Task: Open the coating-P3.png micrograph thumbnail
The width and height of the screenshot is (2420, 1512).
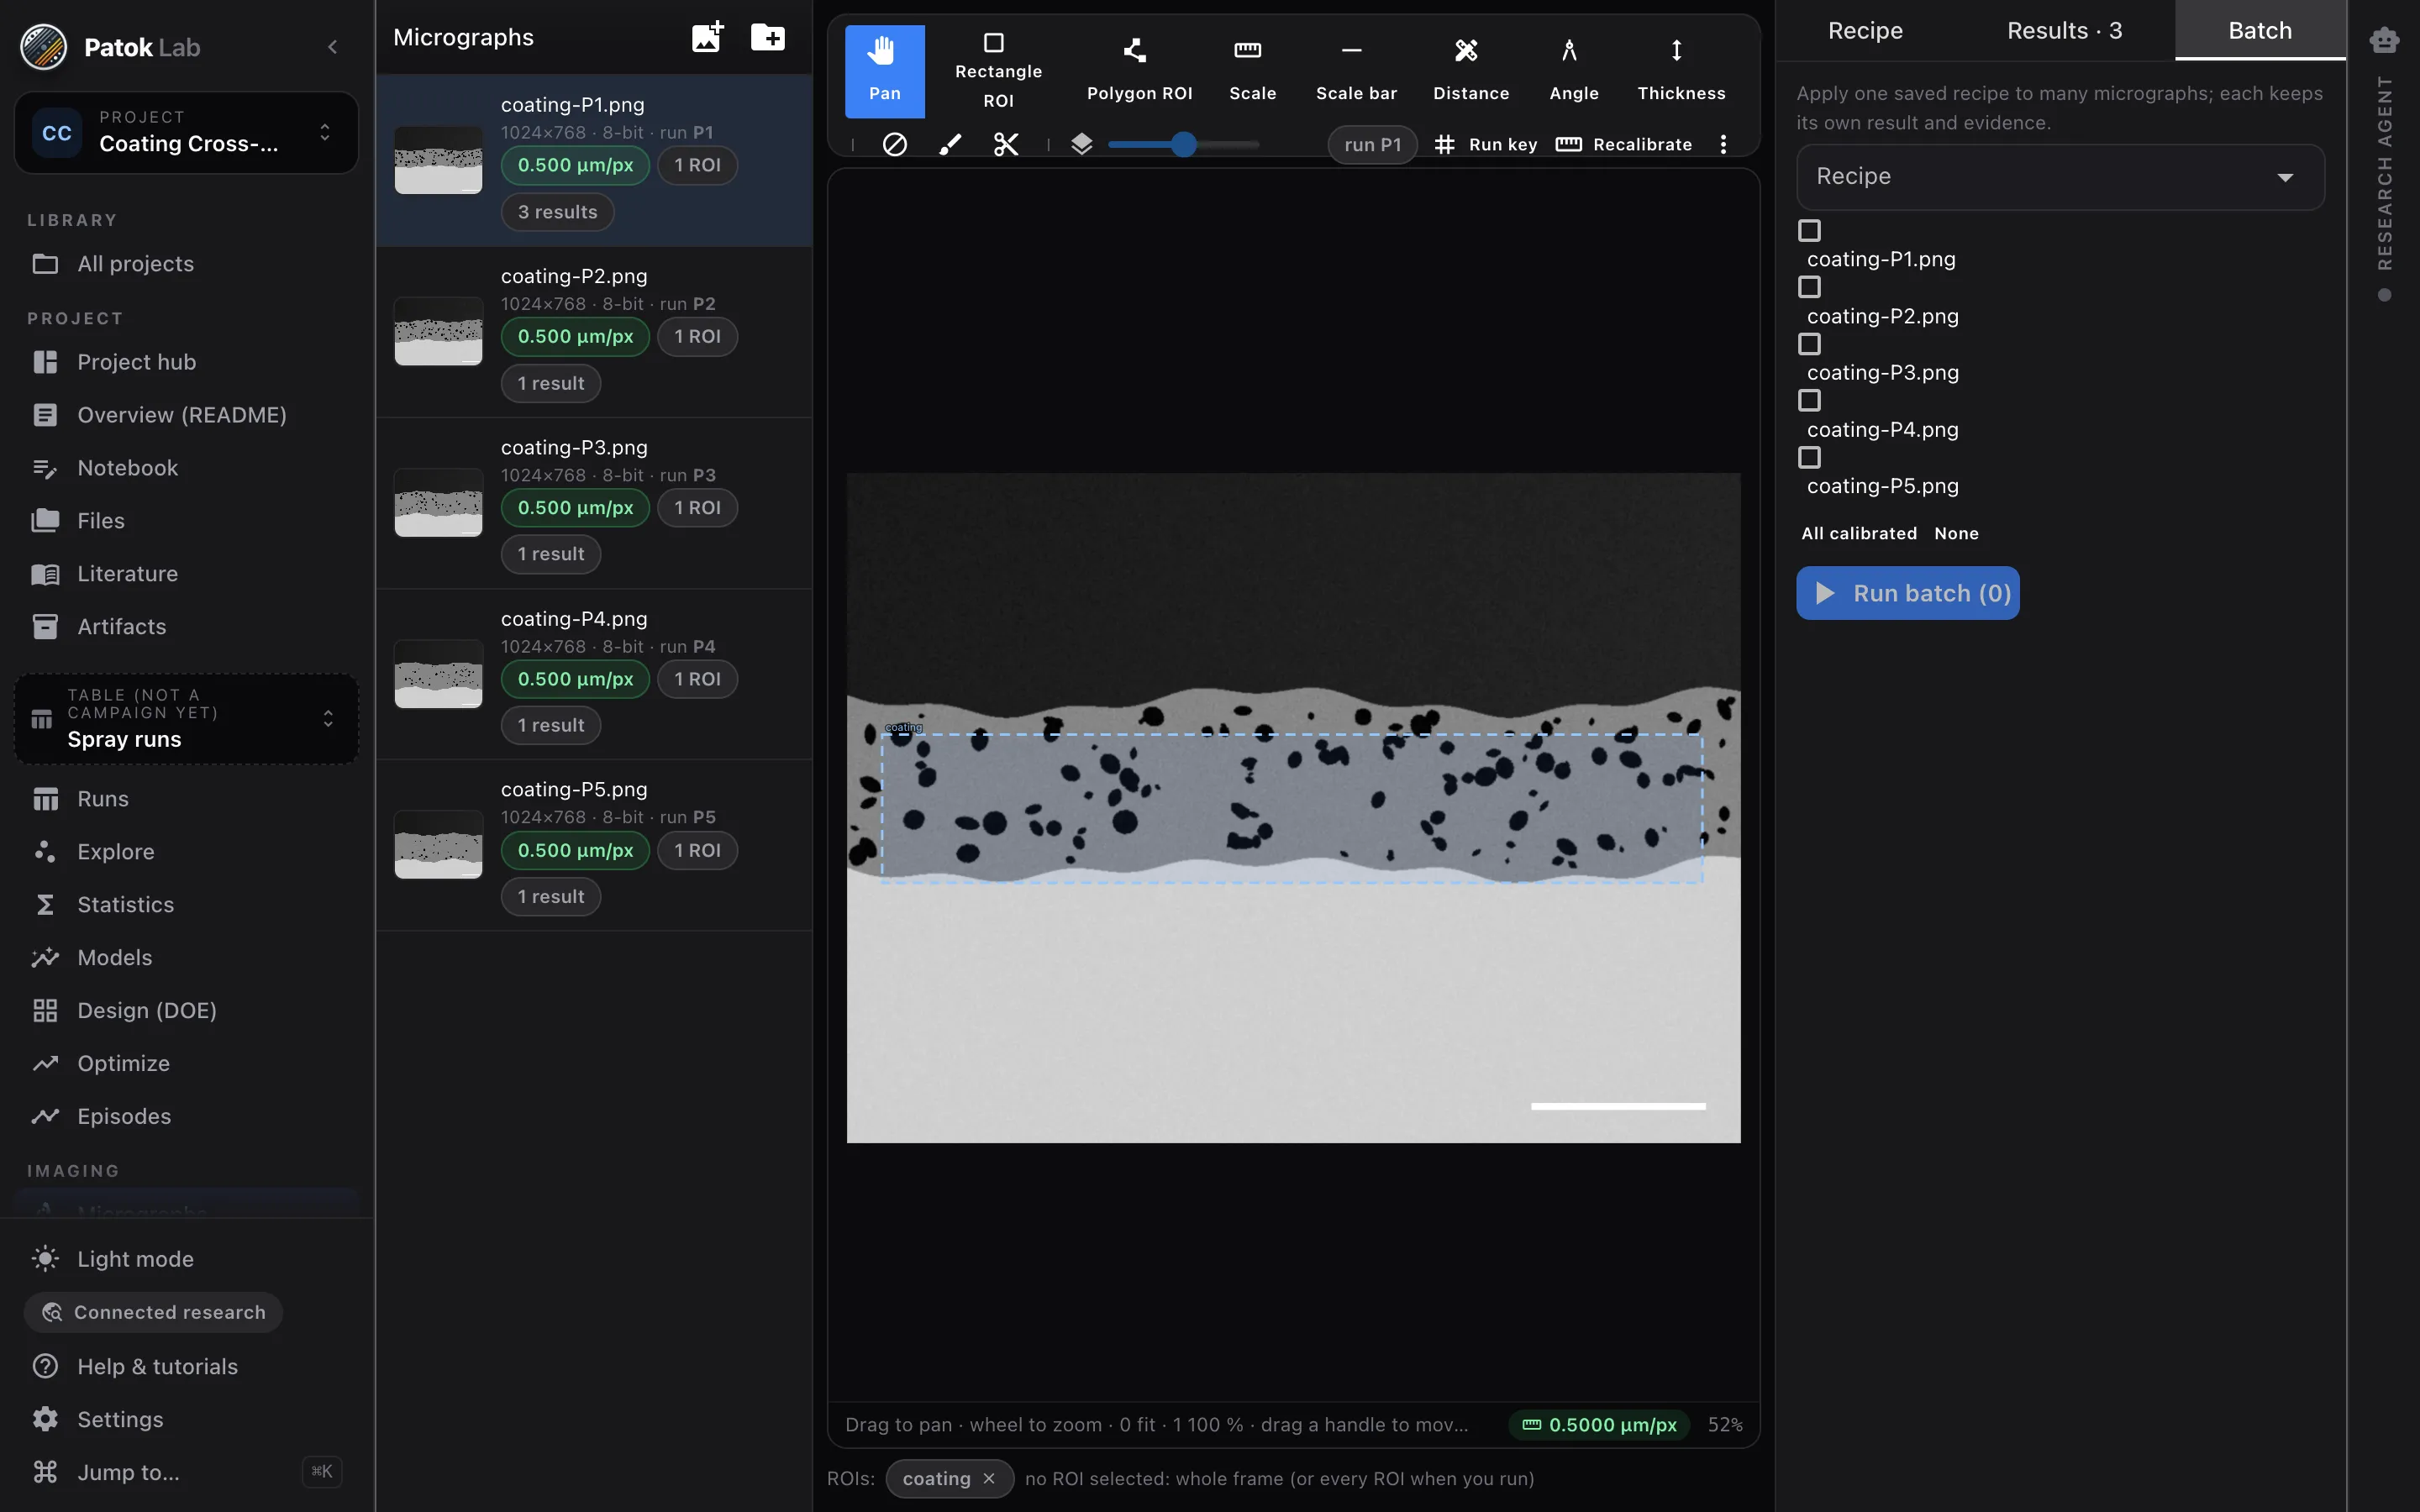Action: [x=438, y=503]
